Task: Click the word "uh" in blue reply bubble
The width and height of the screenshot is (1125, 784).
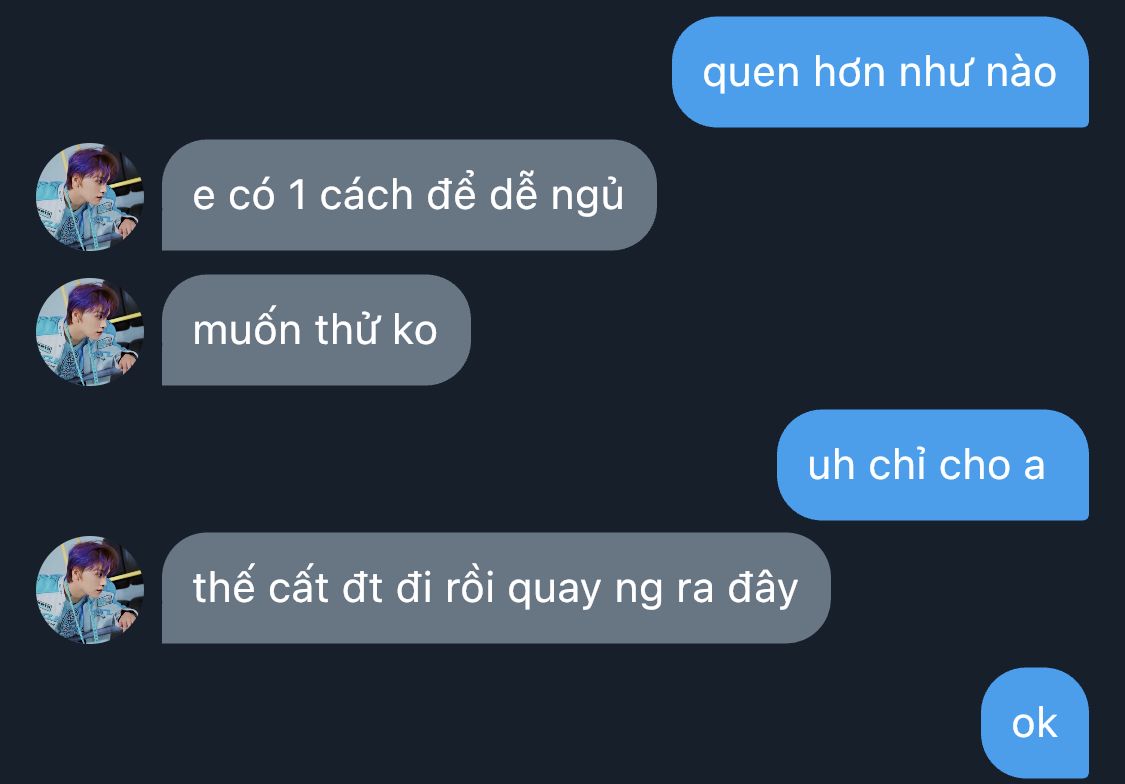Action: pyautogui.click(x=831, y=466)
